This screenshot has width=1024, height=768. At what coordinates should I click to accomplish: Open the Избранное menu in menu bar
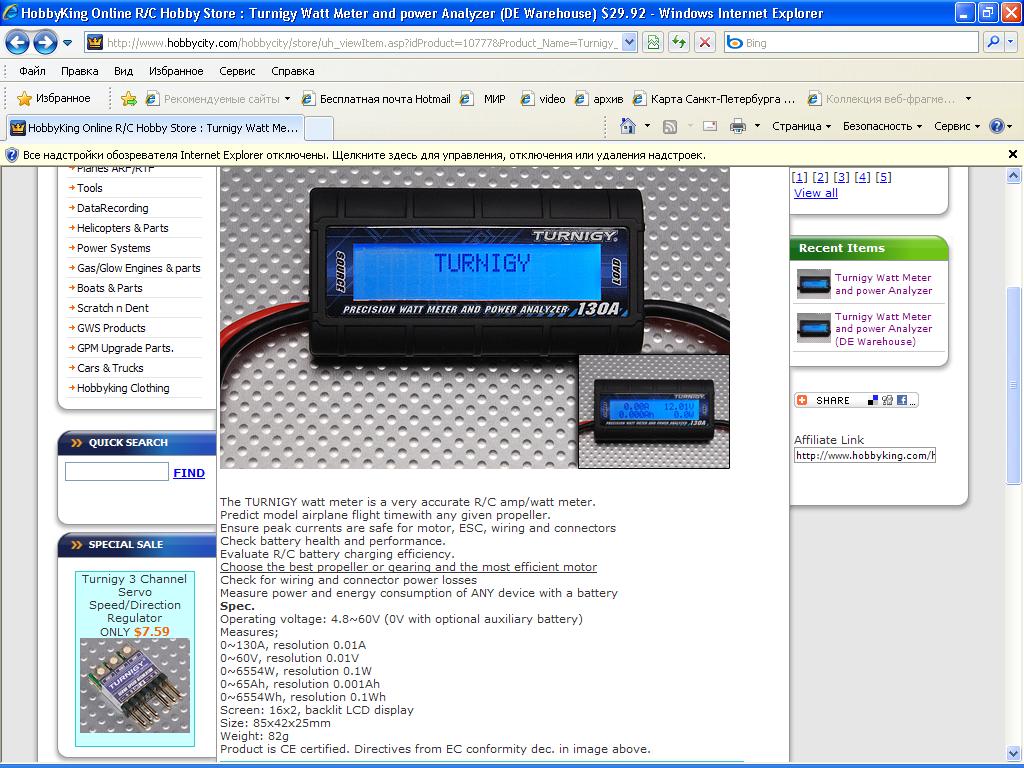click(176, 71)
